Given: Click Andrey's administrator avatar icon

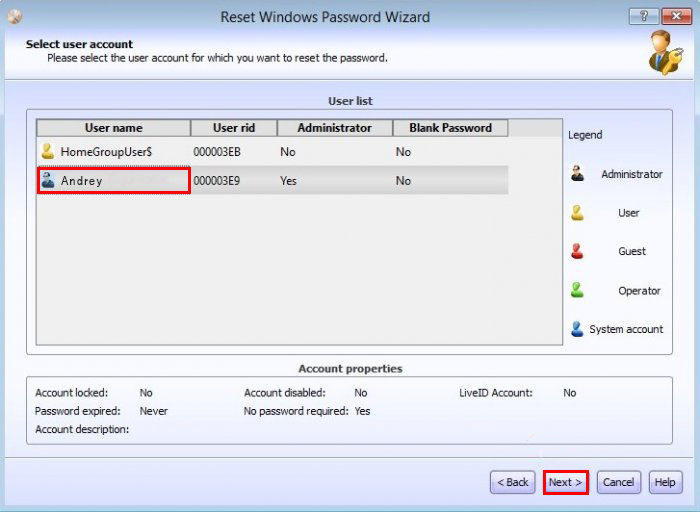Looking at the screenshot, I should 47,180.
